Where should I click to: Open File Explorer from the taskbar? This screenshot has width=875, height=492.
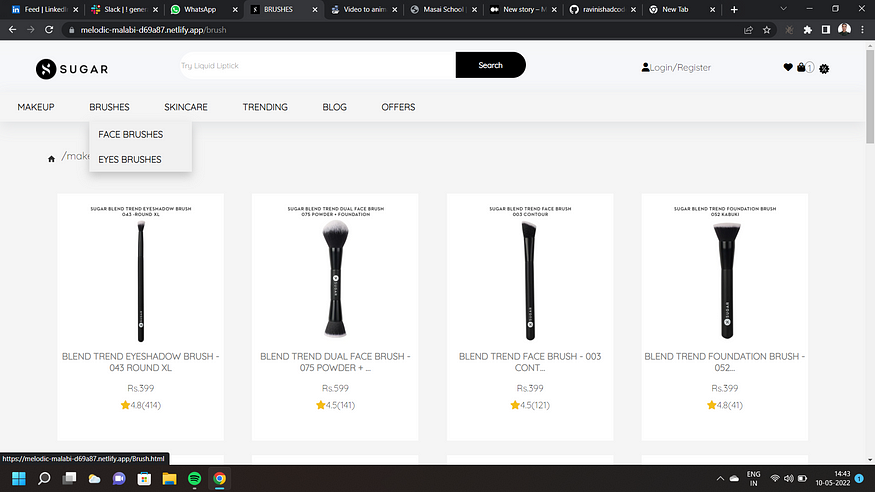click(169, 479)
